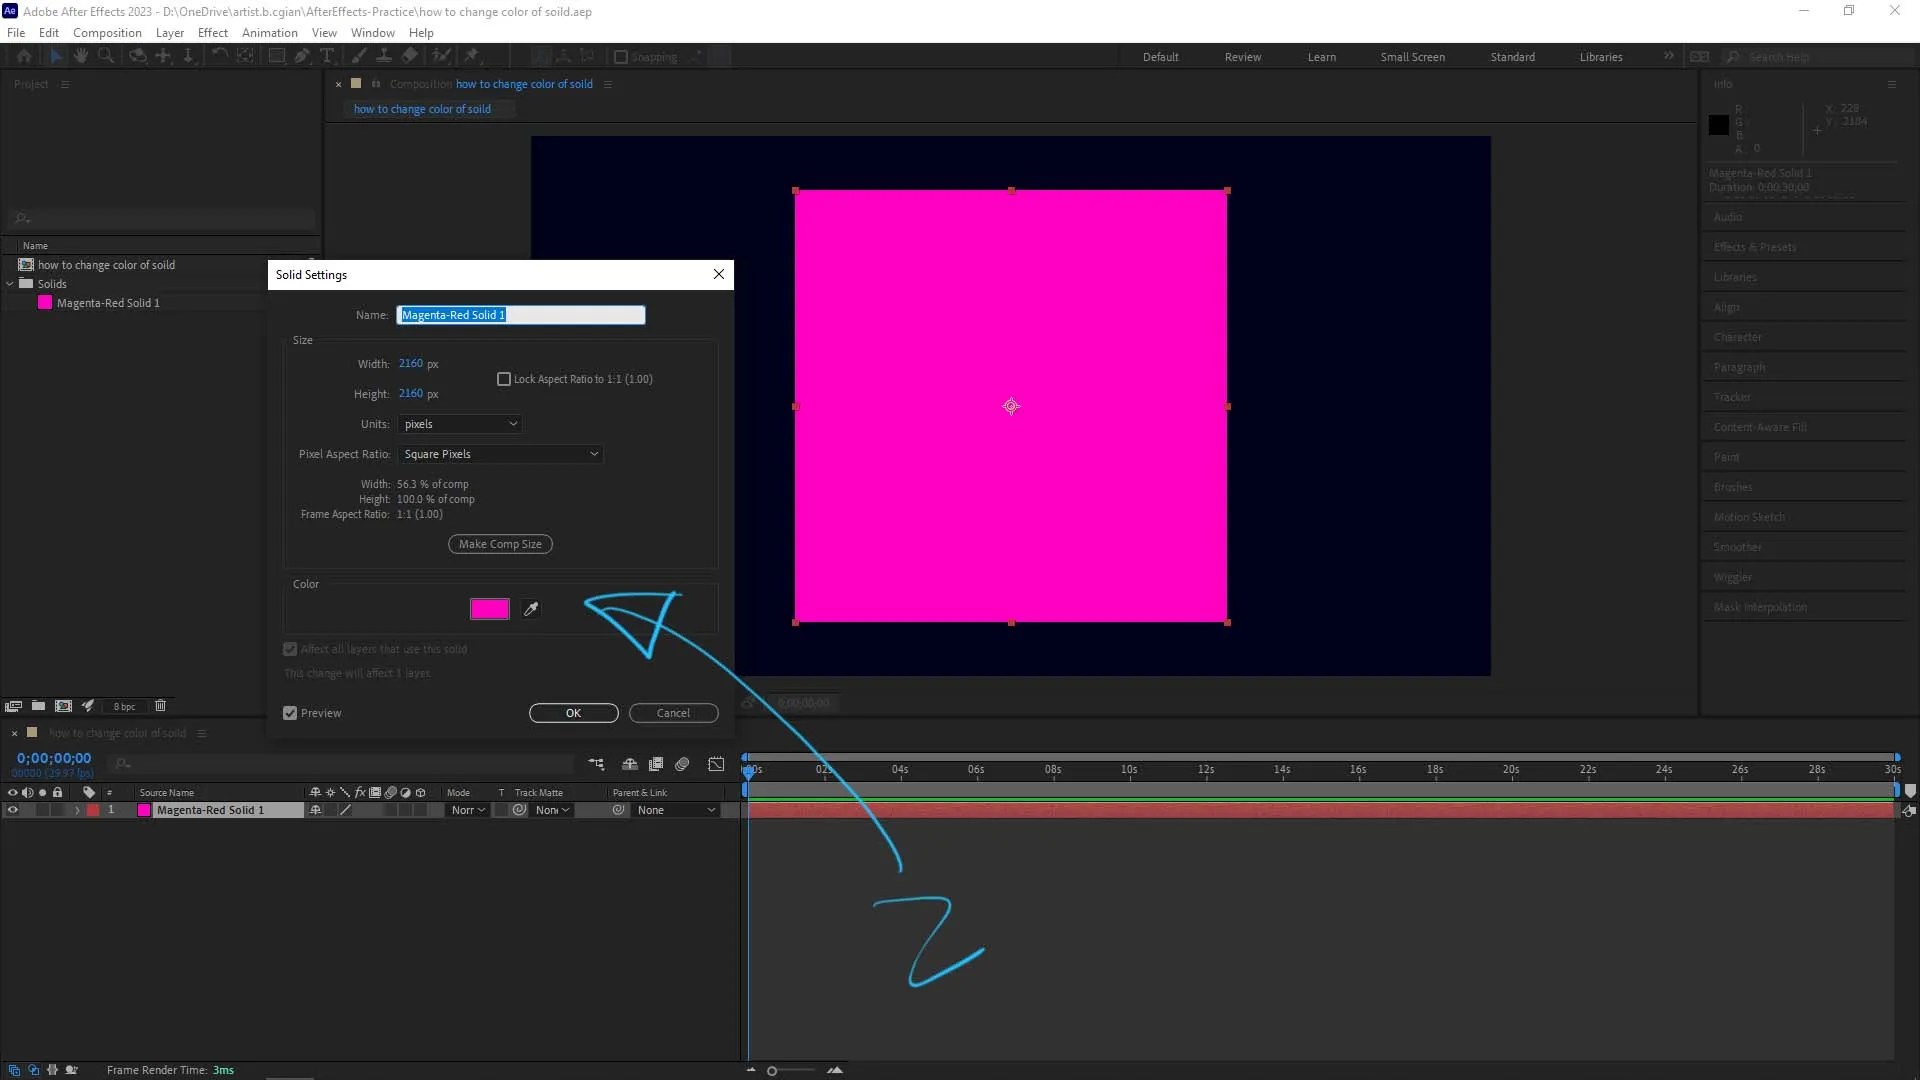The image size is (1920, 1080).
Task: Click OK in the Solid Settings dialog
Action: (573, 713)
